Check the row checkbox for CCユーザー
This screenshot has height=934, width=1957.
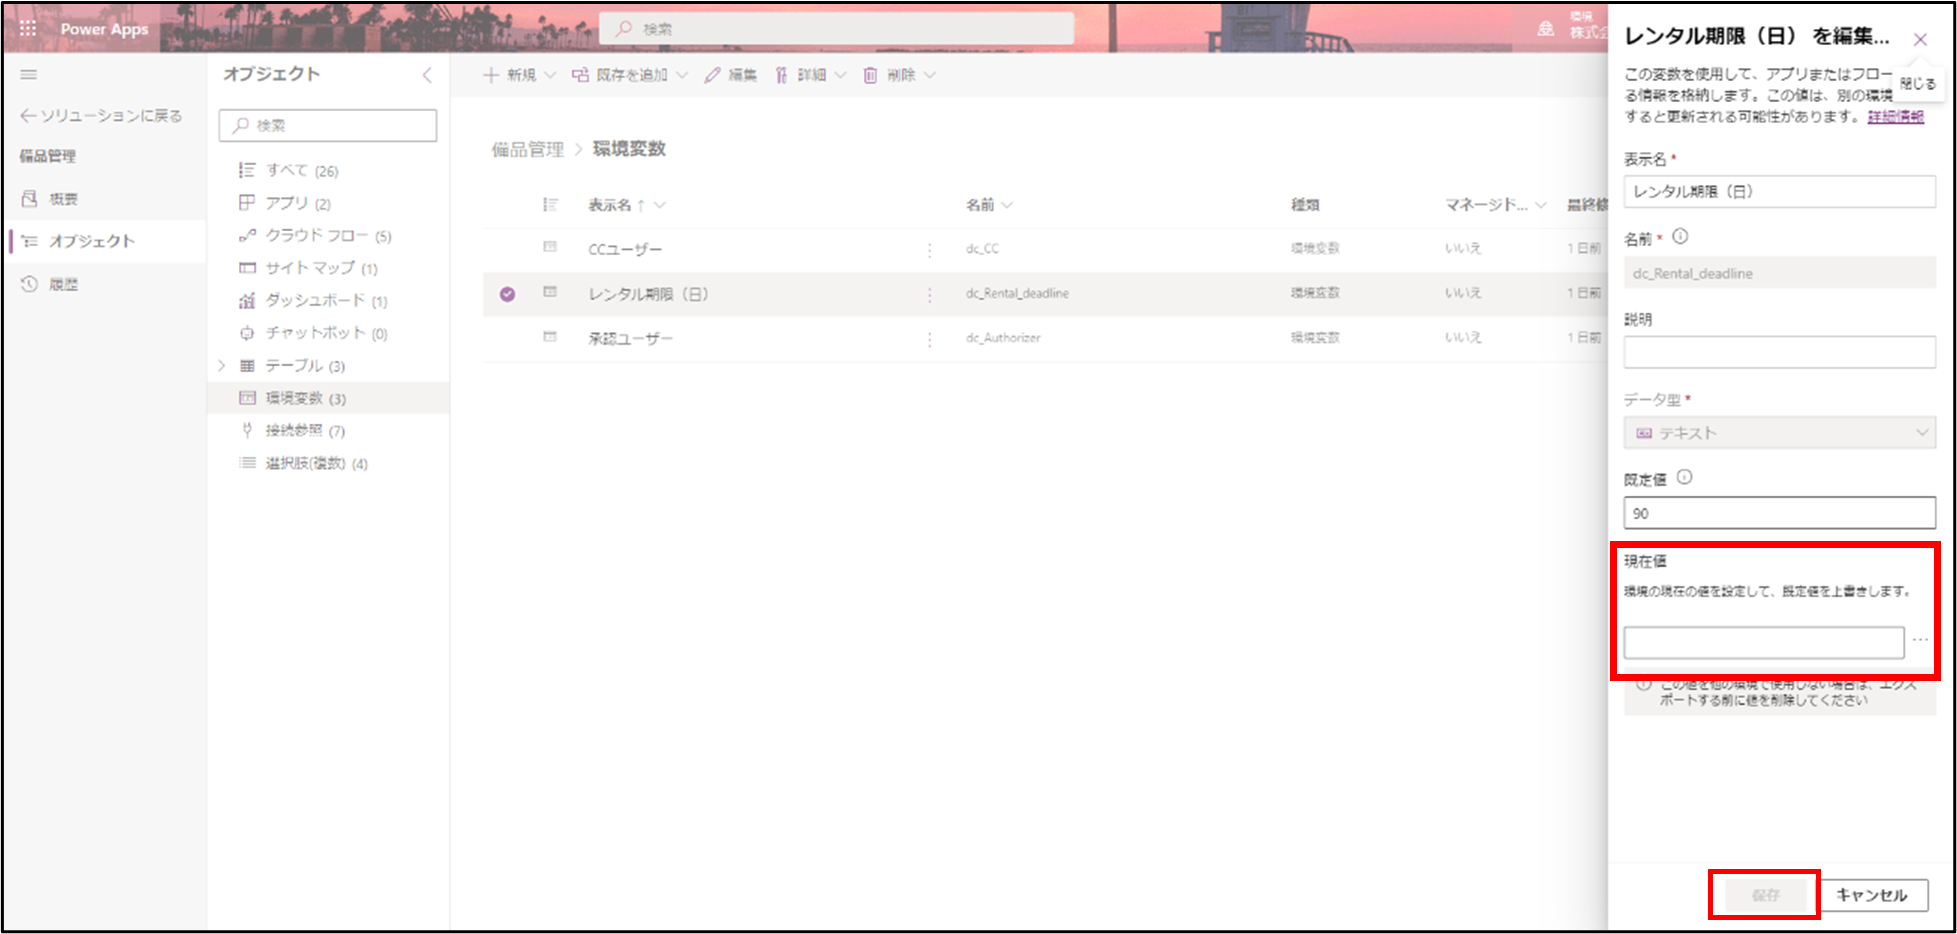pyautogui.click(x=508, y=248)
